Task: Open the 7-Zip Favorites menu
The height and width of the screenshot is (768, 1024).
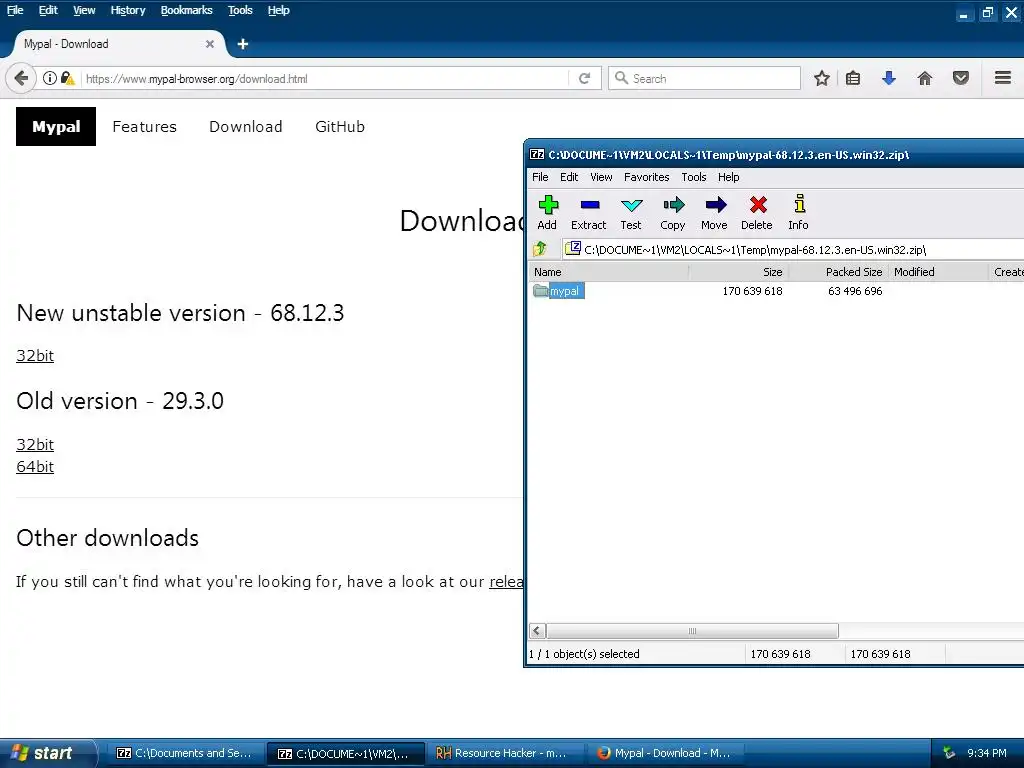Action: pyautogui.click(x=647, y=177)
